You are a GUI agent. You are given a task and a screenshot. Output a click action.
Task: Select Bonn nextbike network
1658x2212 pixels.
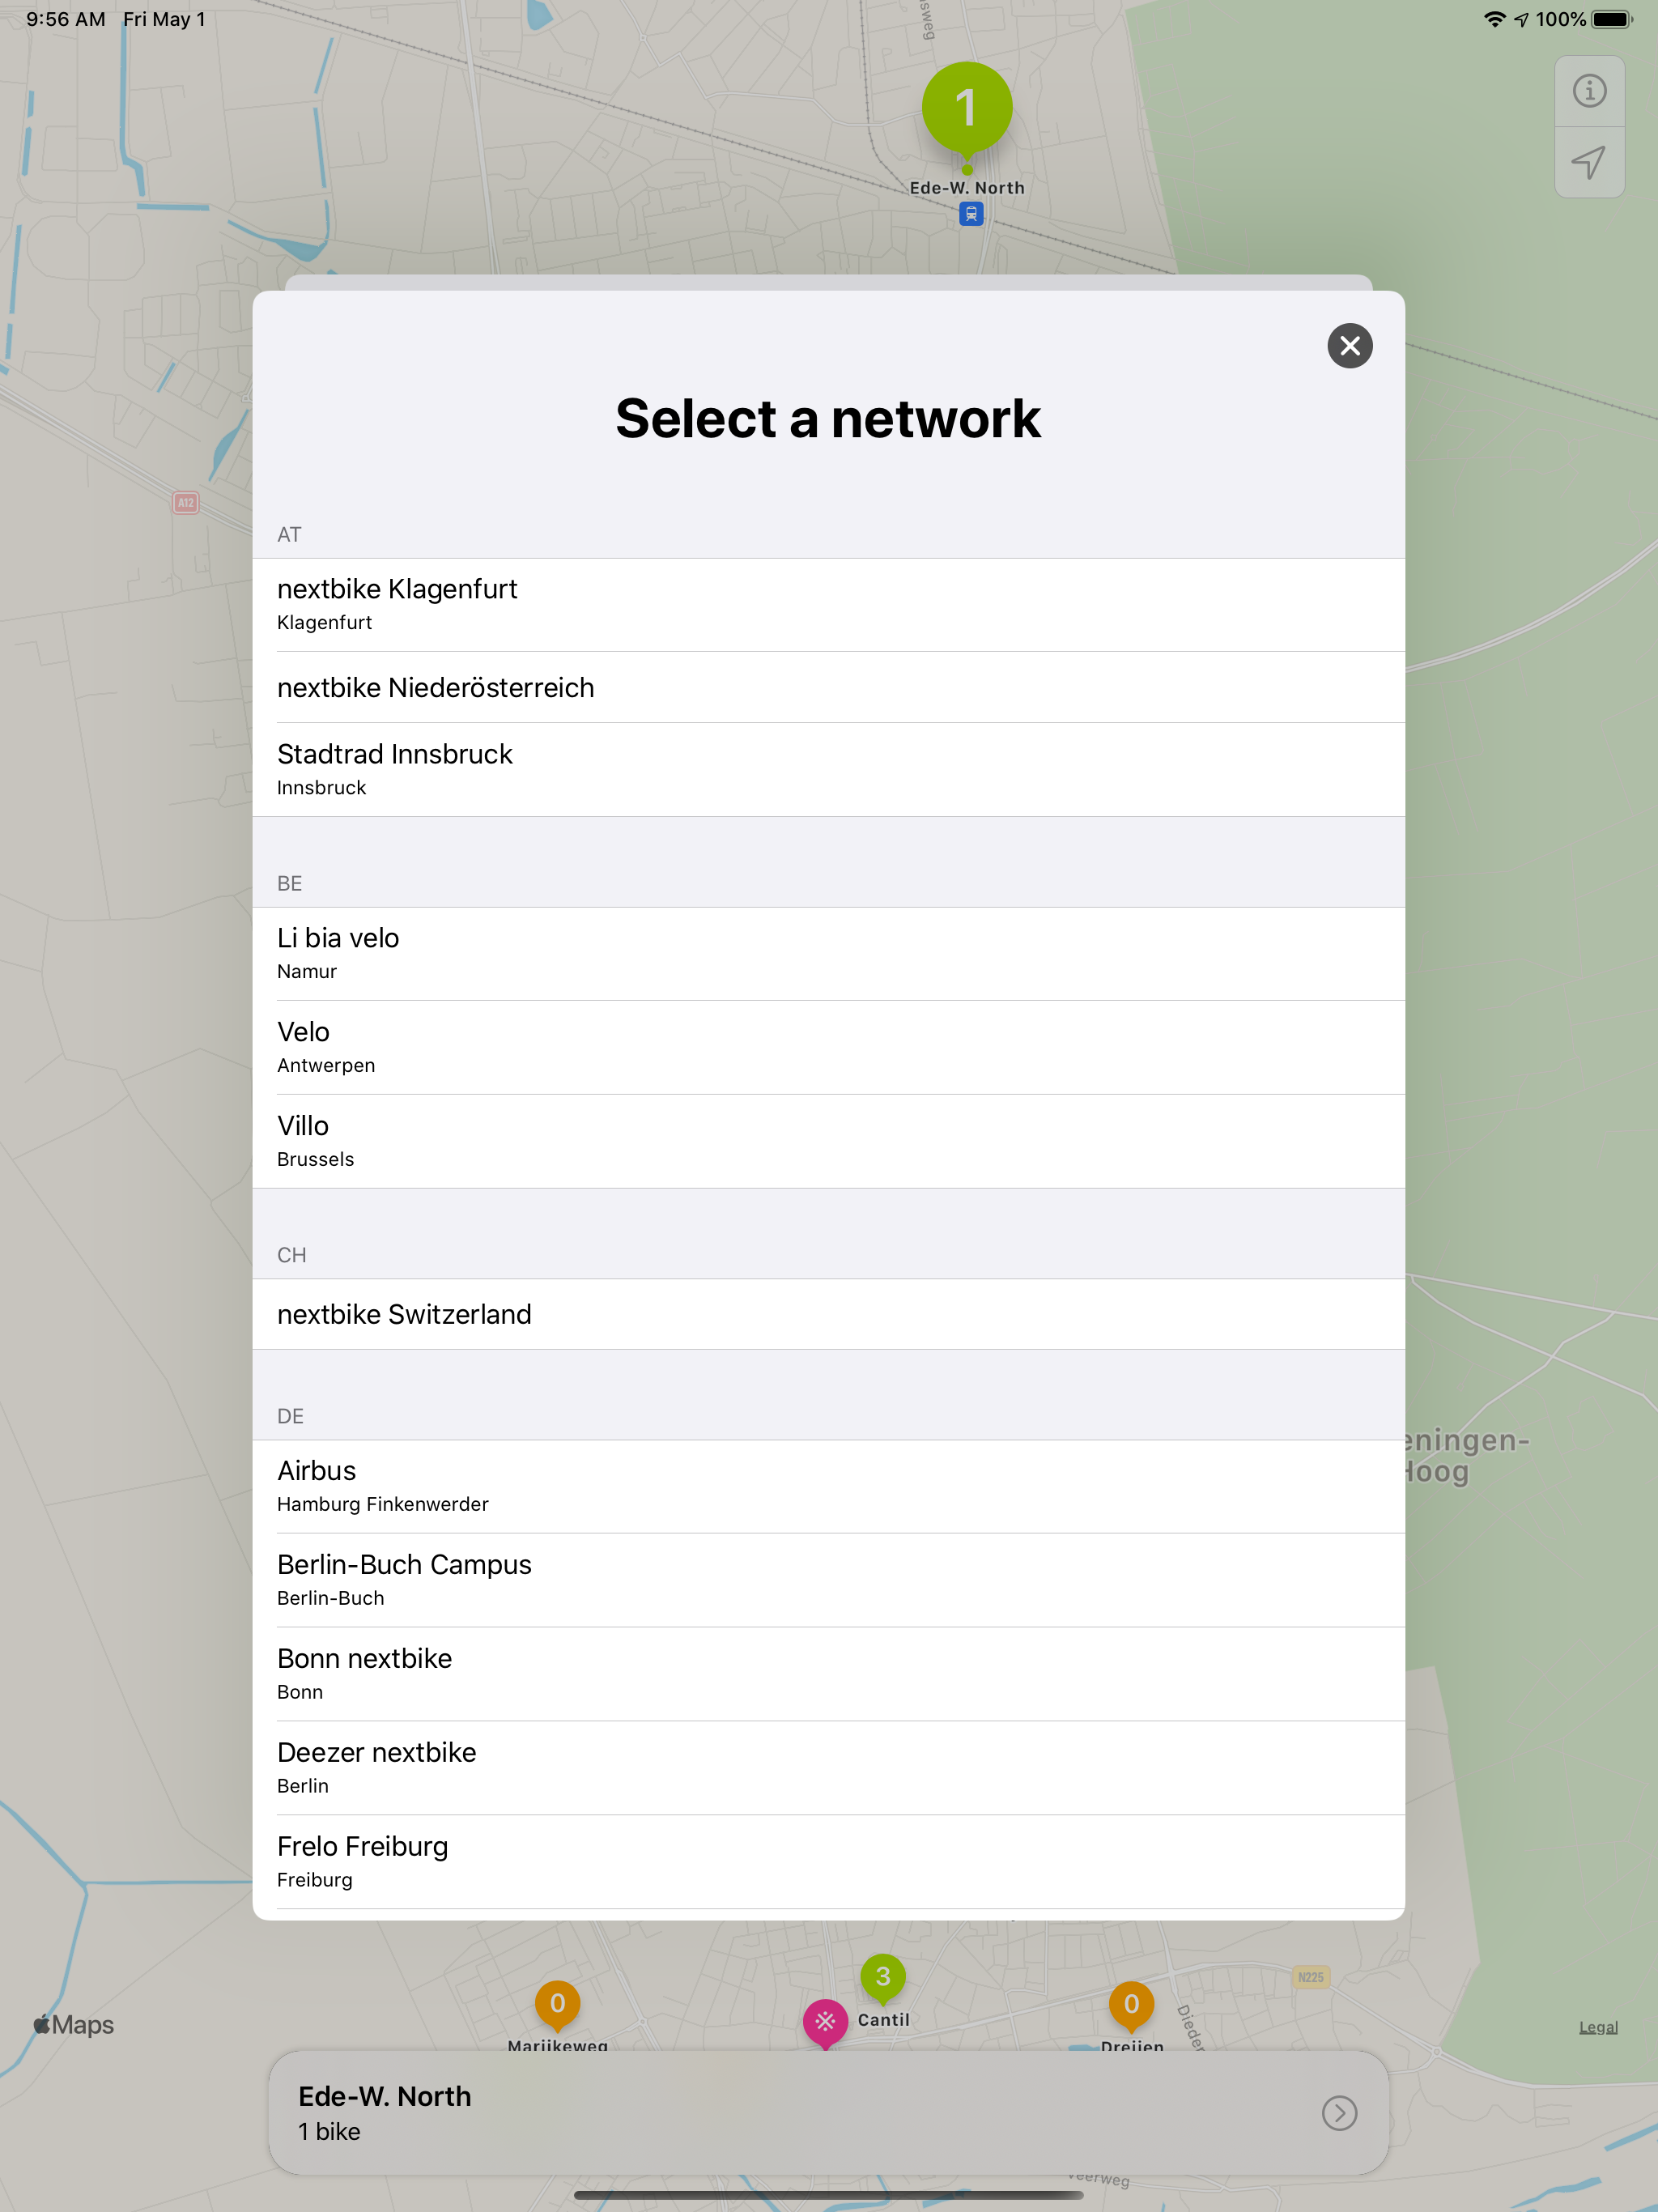click(x=828, y=1675)
